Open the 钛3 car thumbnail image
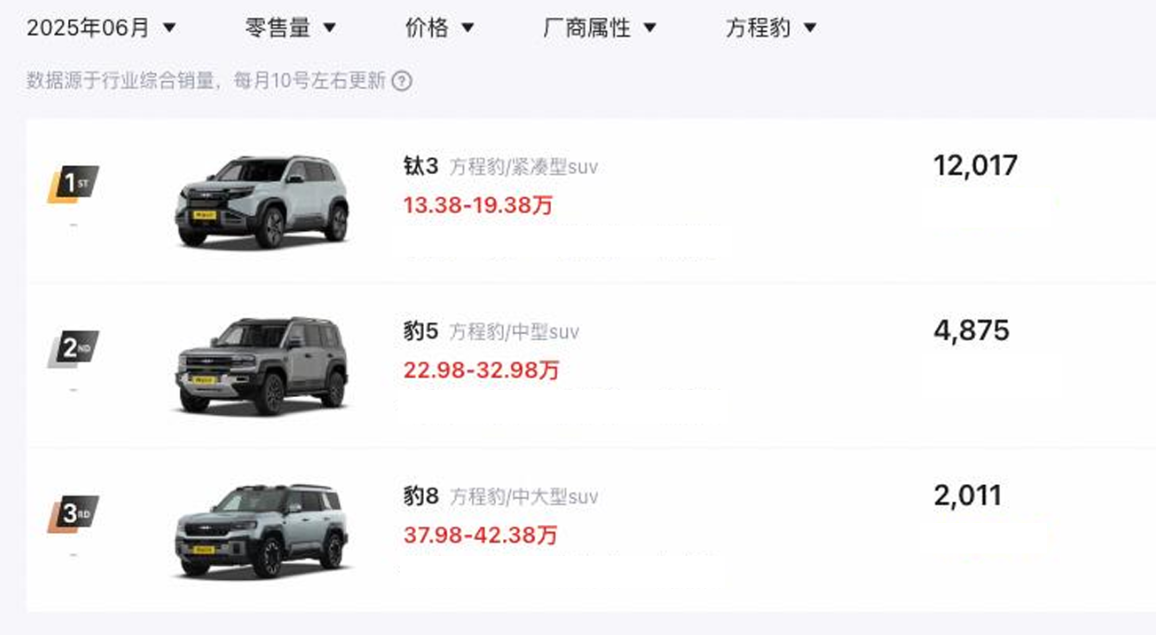 [262, 201]
